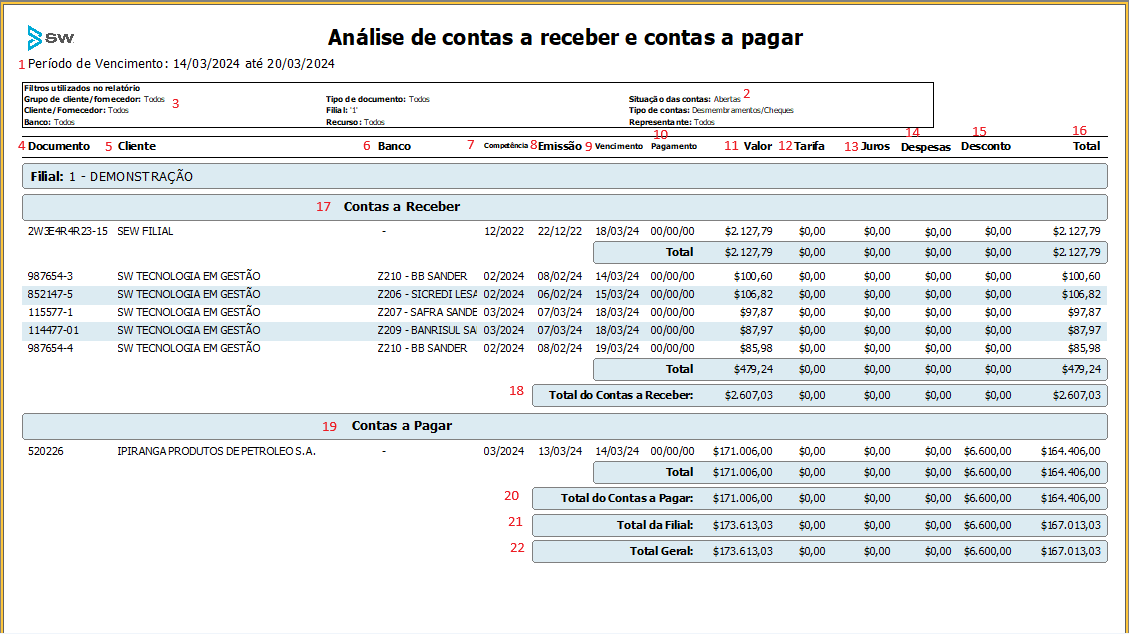1129x634 pixels.
Task: Click the 'Representante: Todos' filter line
Action: point(671,122)
